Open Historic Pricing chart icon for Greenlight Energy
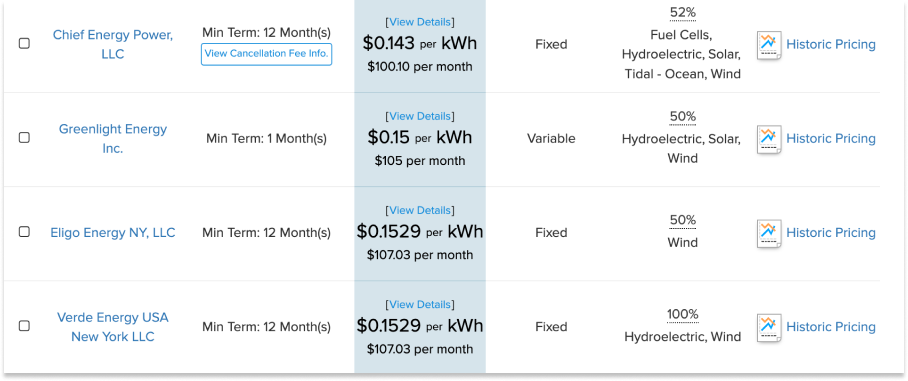The image size is (908, 381). (769, 139)
